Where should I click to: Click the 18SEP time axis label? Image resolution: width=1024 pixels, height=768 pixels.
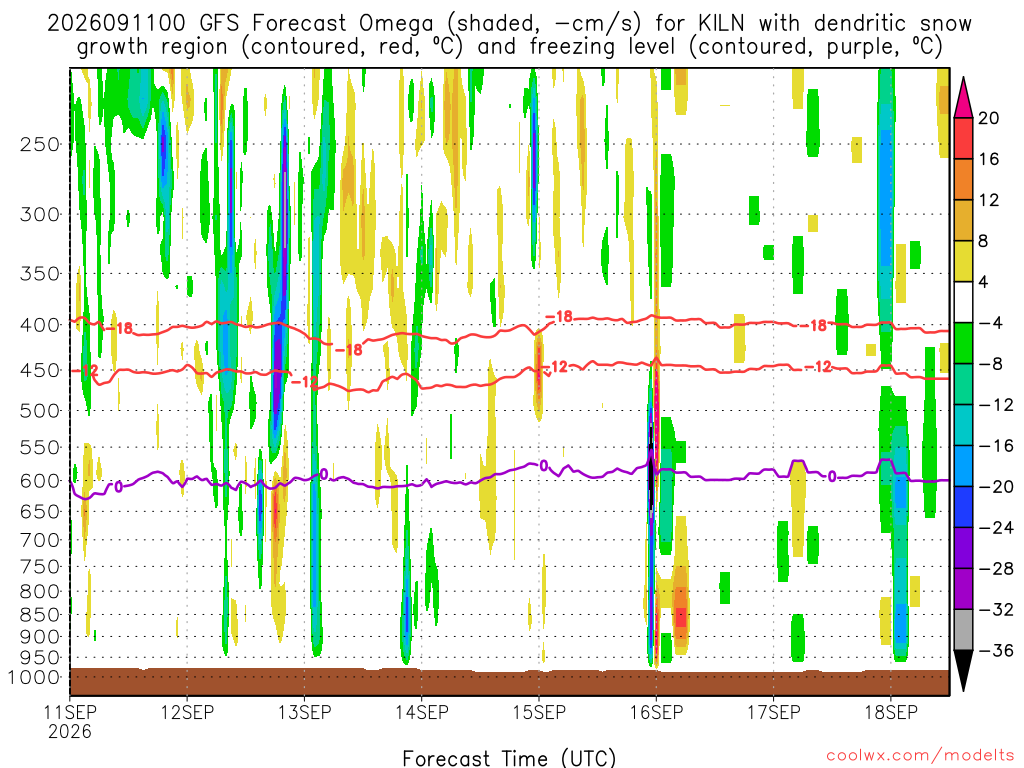pyautogui.click(x=891, y=712)
